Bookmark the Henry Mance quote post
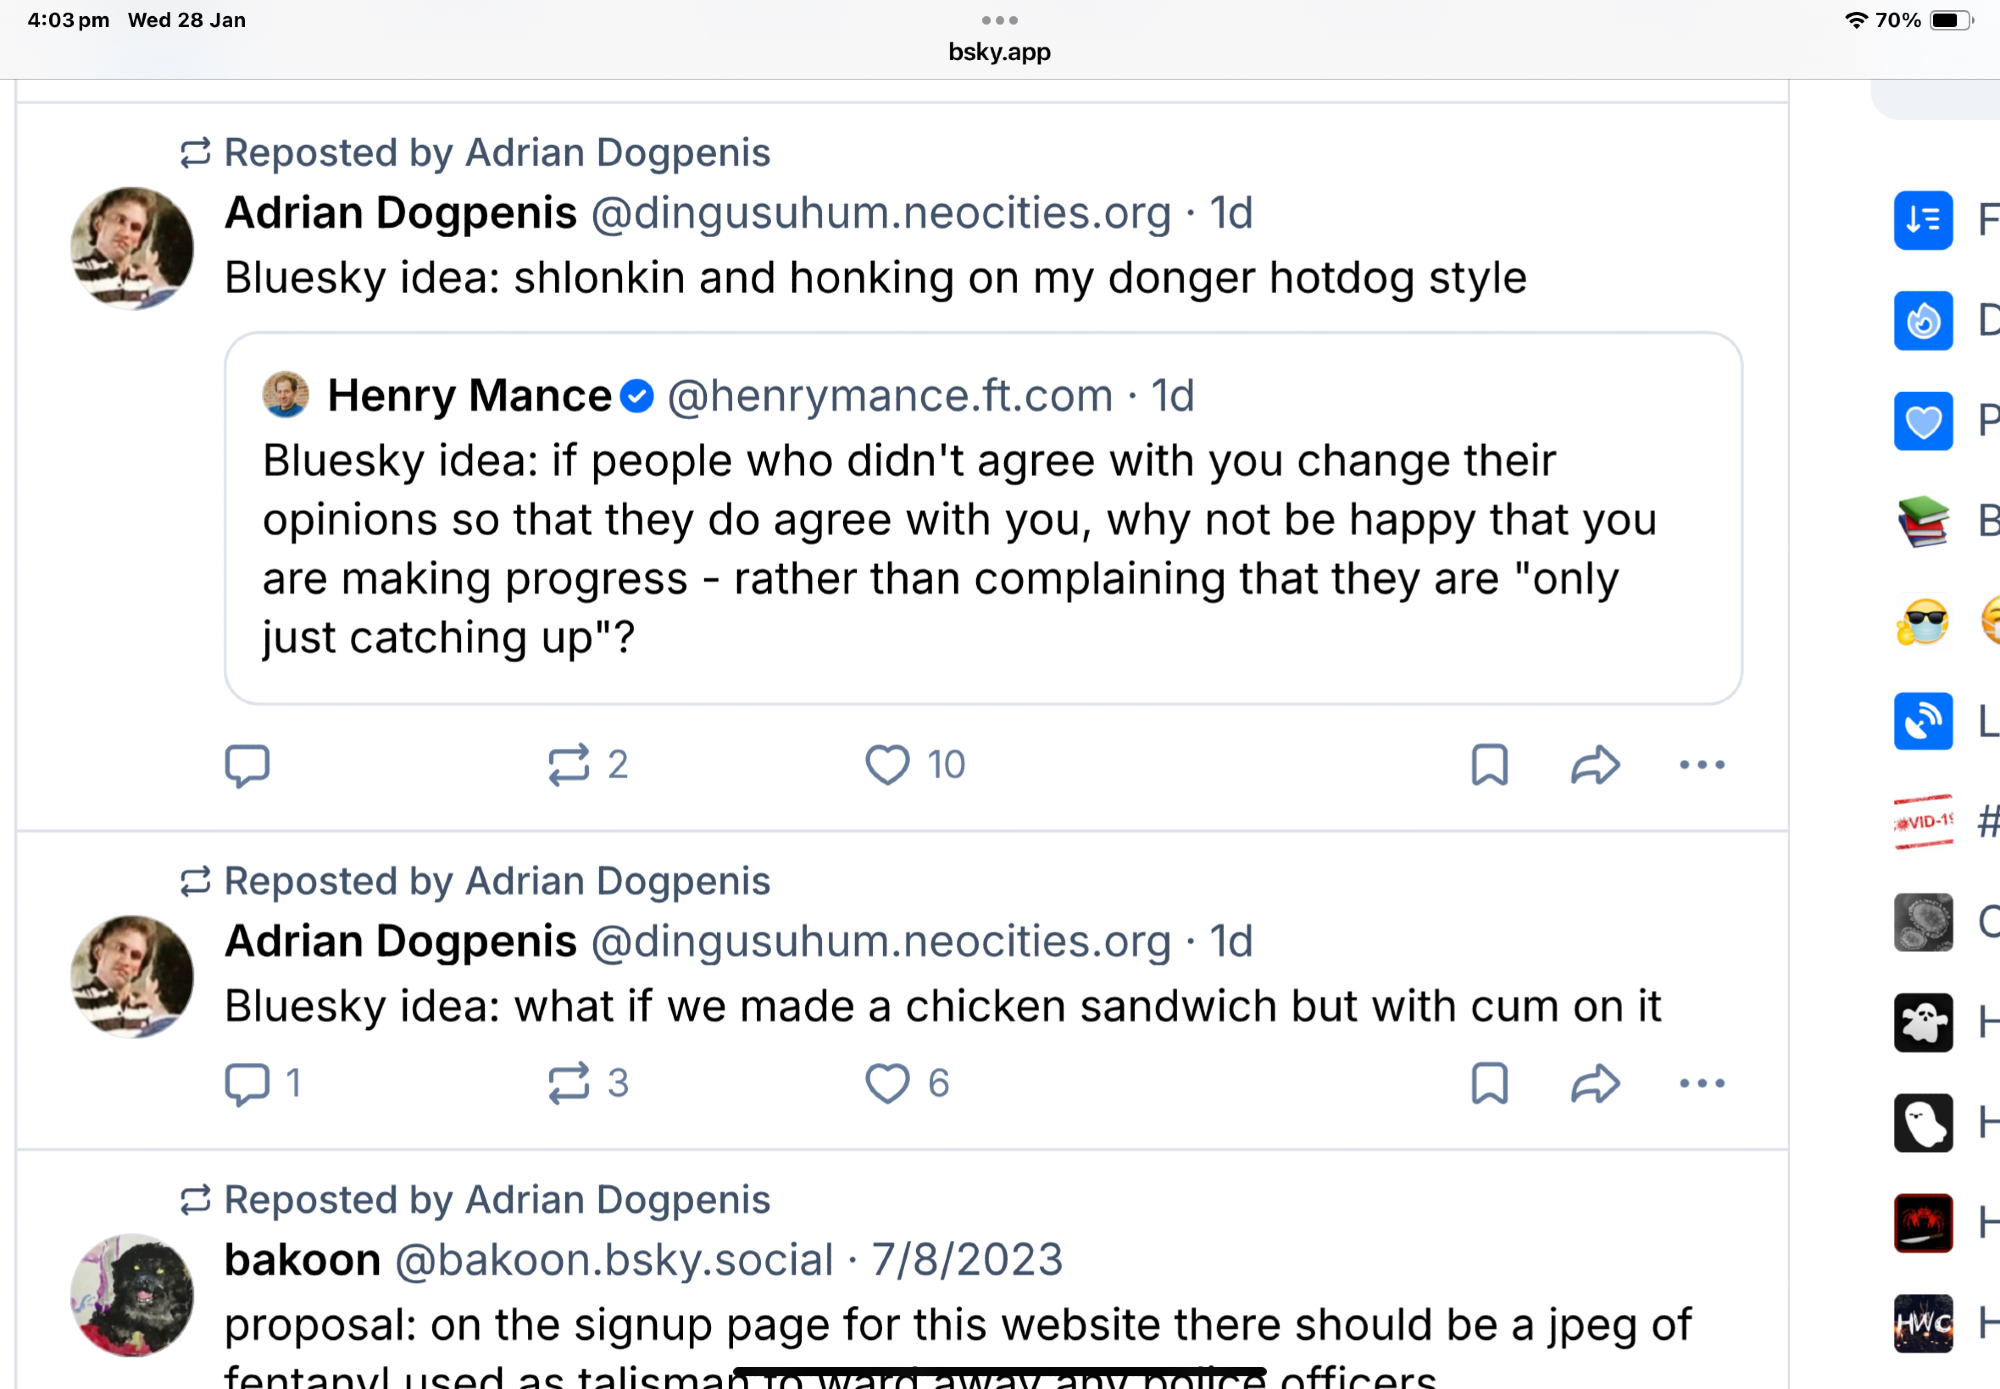 (x=1489, y=765)
